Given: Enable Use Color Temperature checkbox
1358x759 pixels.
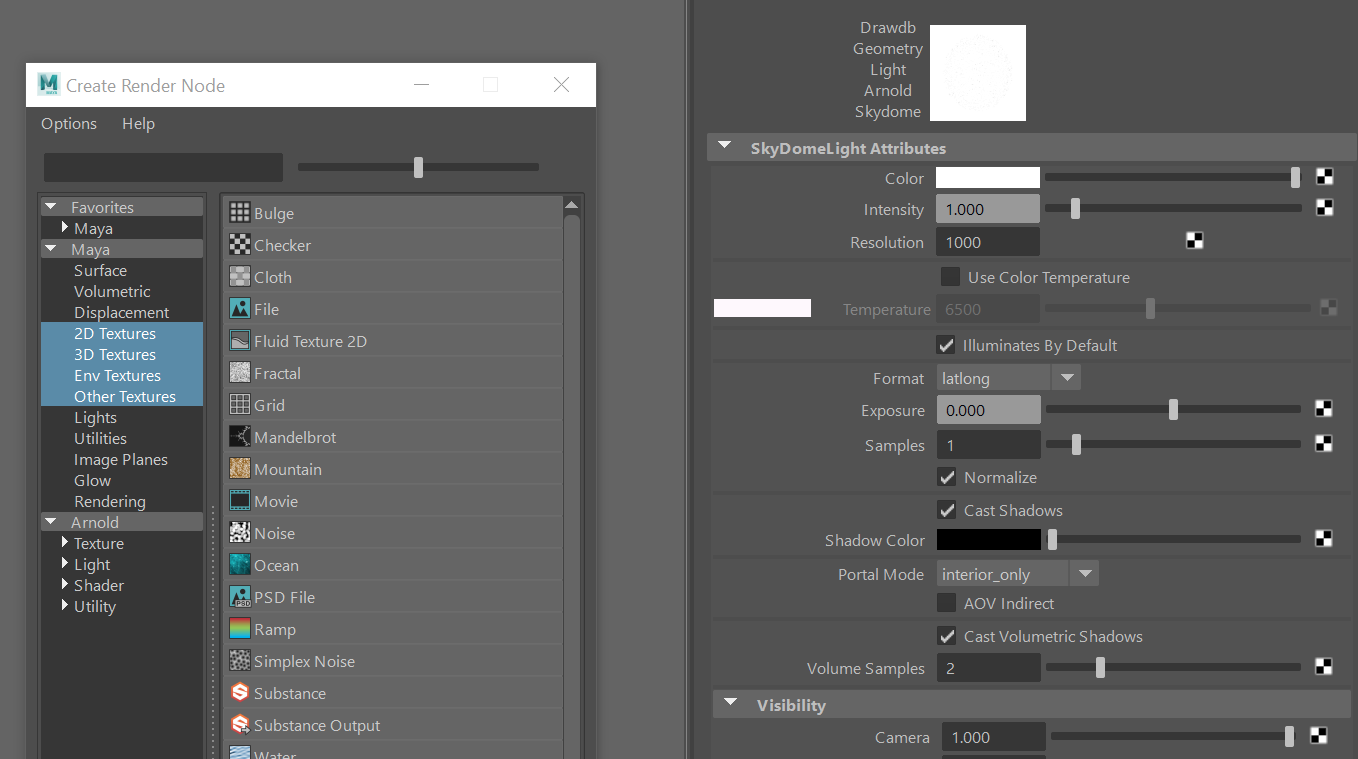Looking at the screenshot, I should (x=950, y=277).
